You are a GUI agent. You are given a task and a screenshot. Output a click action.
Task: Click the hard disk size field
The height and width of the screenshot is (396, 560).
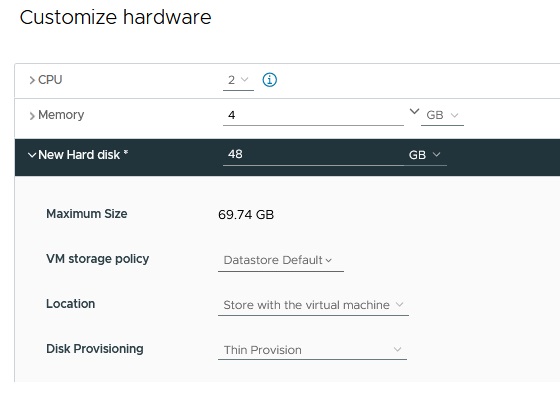coord(313,155)
